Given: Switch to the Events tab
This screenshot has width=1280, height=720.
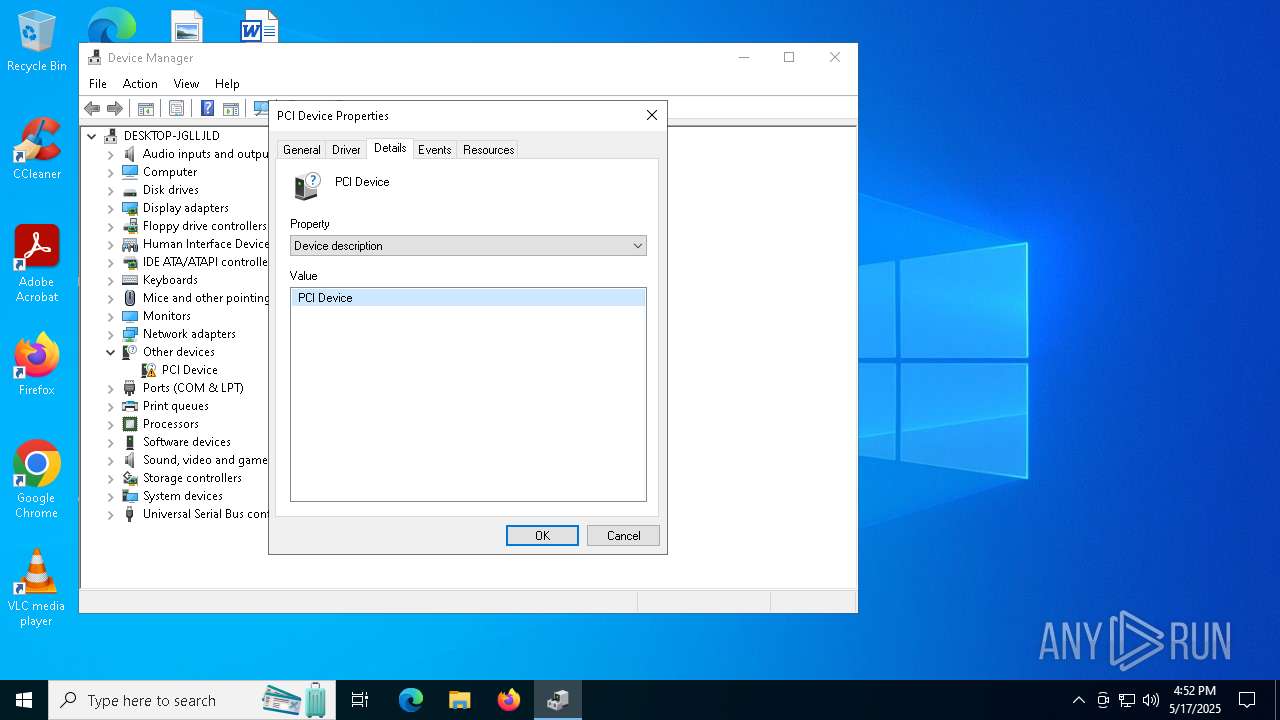Looking at the screenshot, I should pyautogui.click(x=435, y=150).
